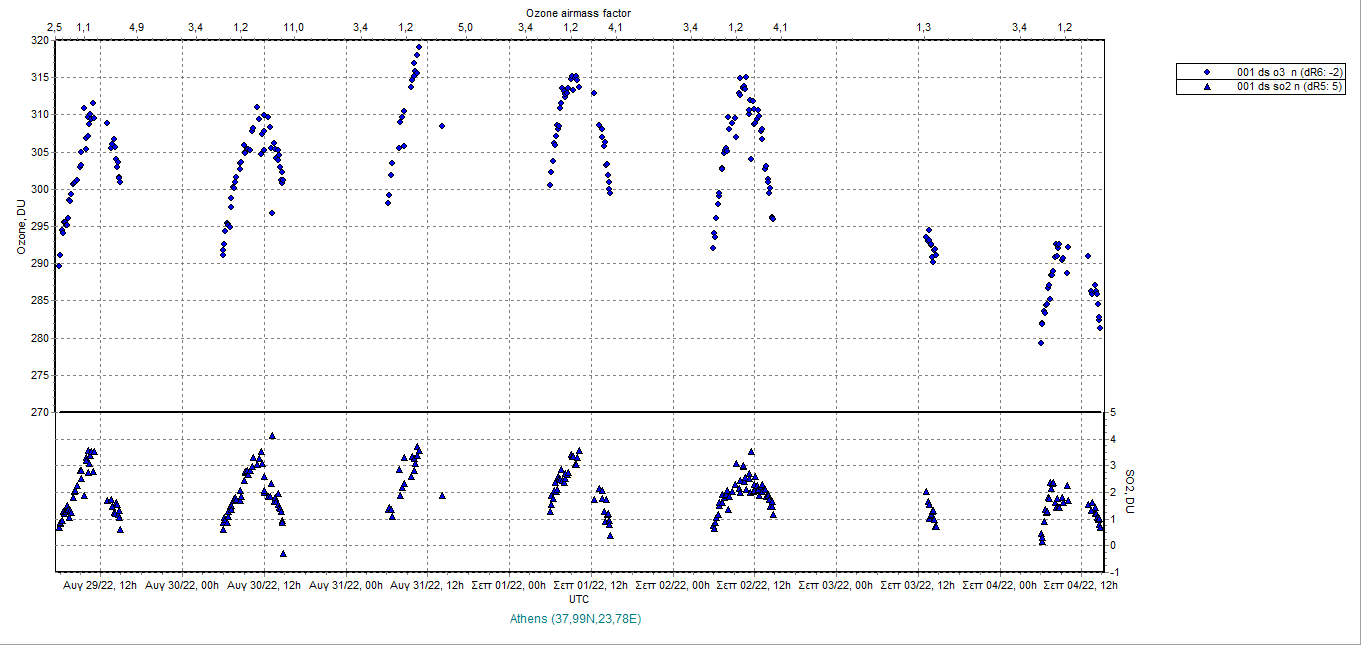The width and height of the screenshot is (1361, 645).
Task: Click the 'Σεπ 03/22, 00h' time tick label
Action: [836, 584]
